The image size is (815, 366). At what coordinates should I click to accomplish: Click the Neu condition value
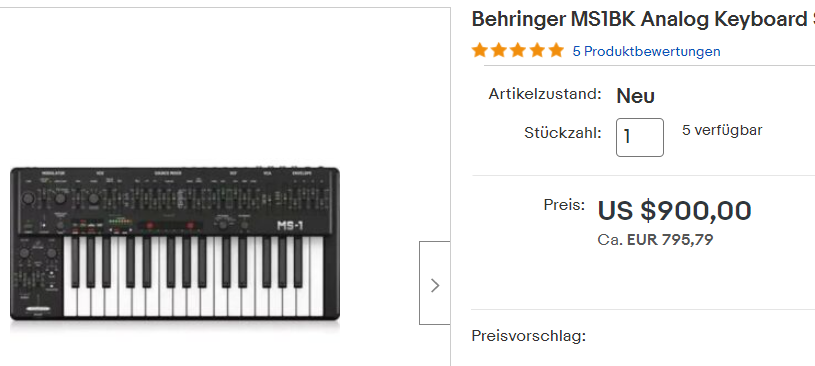tap(635, 96)
